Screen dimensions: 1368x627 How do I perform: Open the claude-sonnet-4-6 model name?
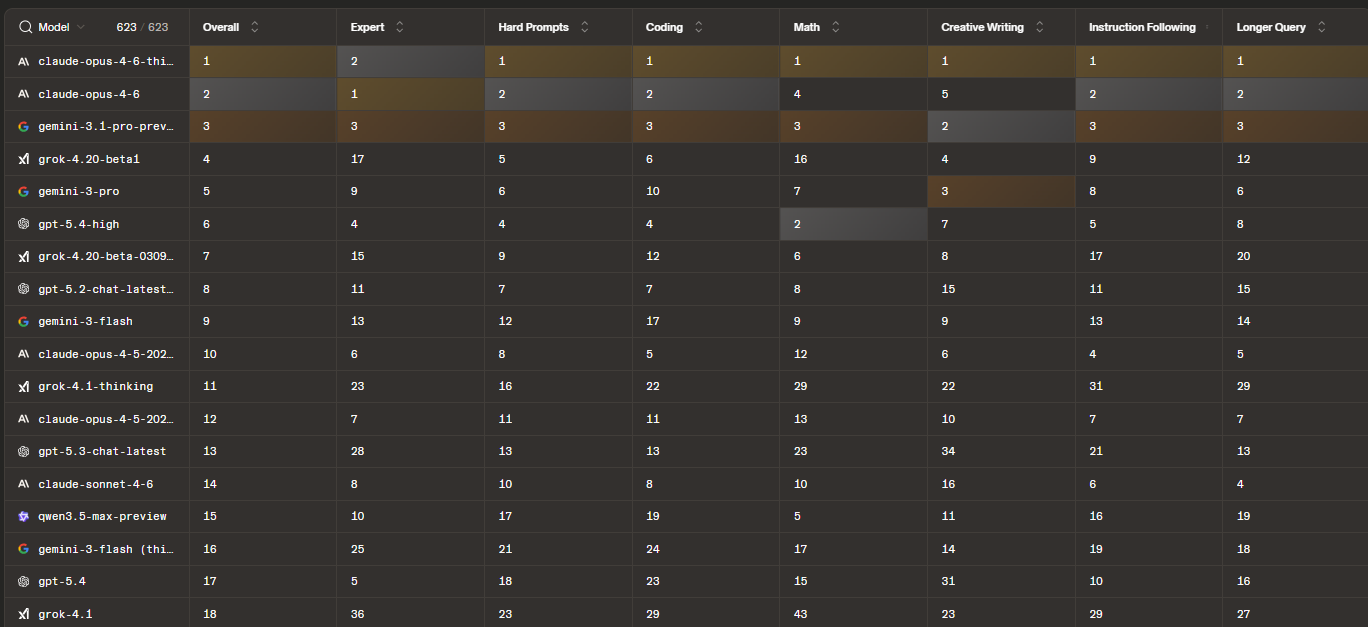[96, 484]
